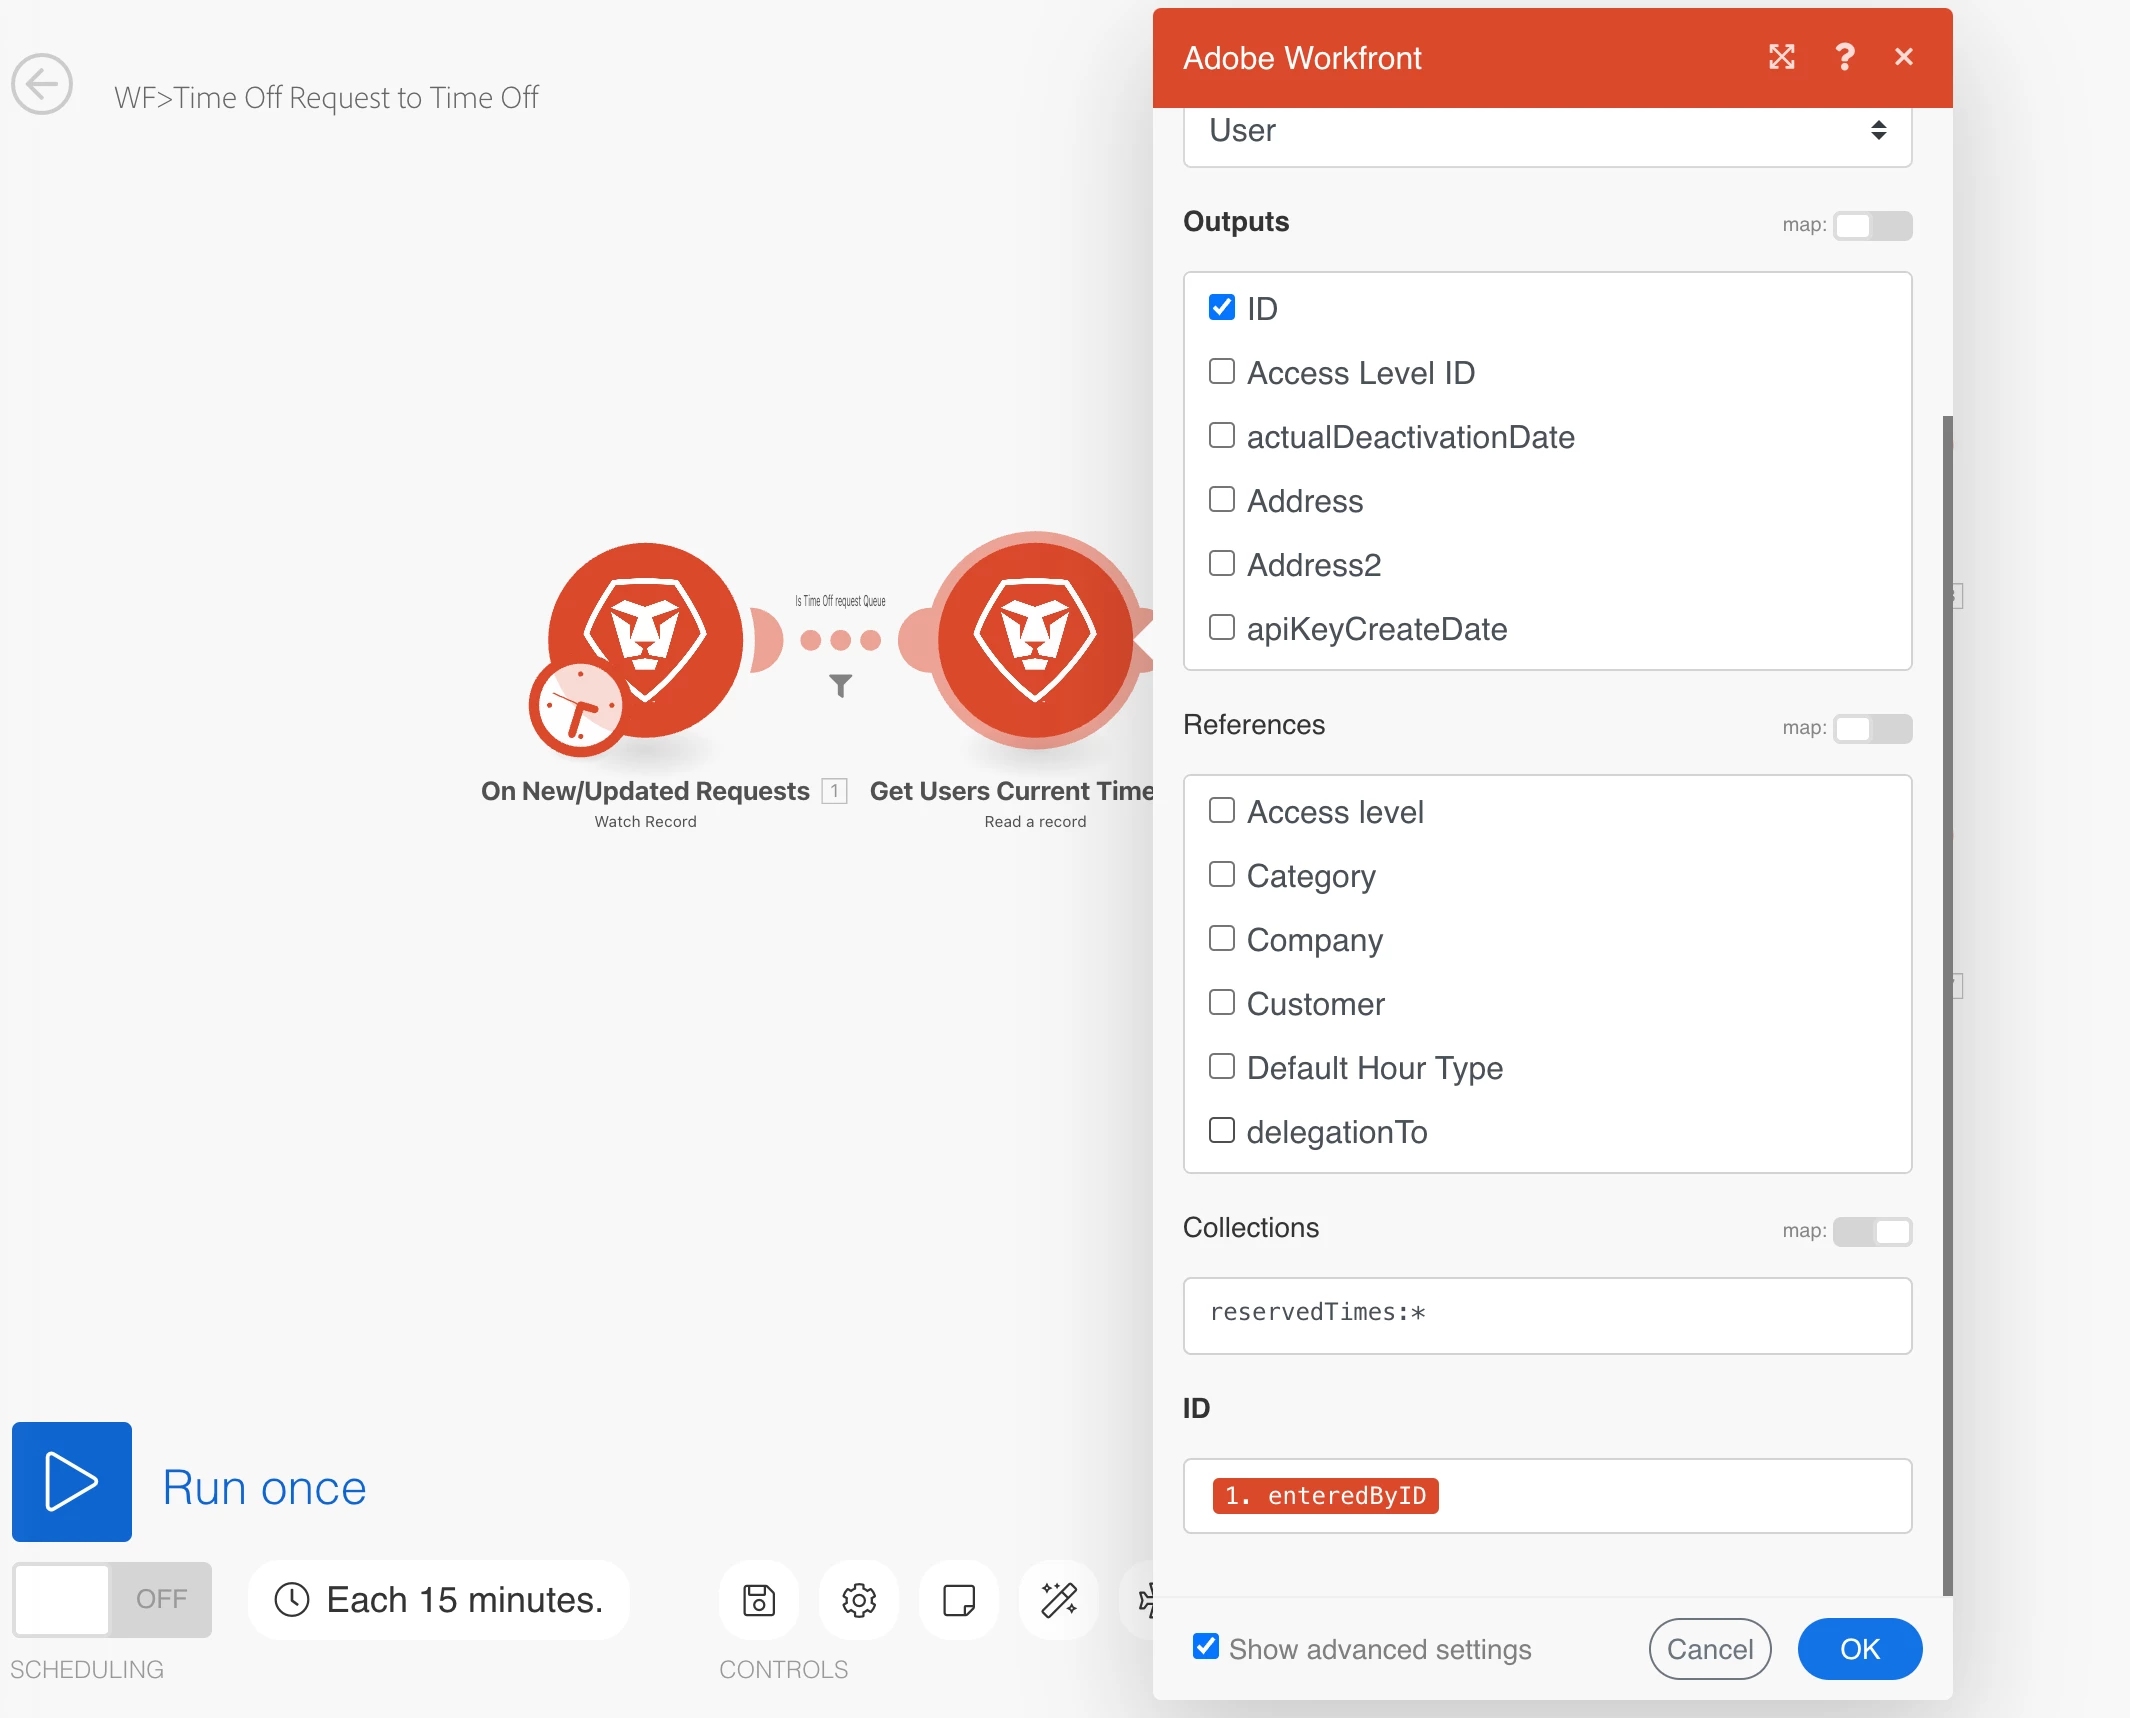The width and height of the screenshot is (2130, 1718).
Task: Click the auto-align magic wand icon
Action: pos(1059,1600)
